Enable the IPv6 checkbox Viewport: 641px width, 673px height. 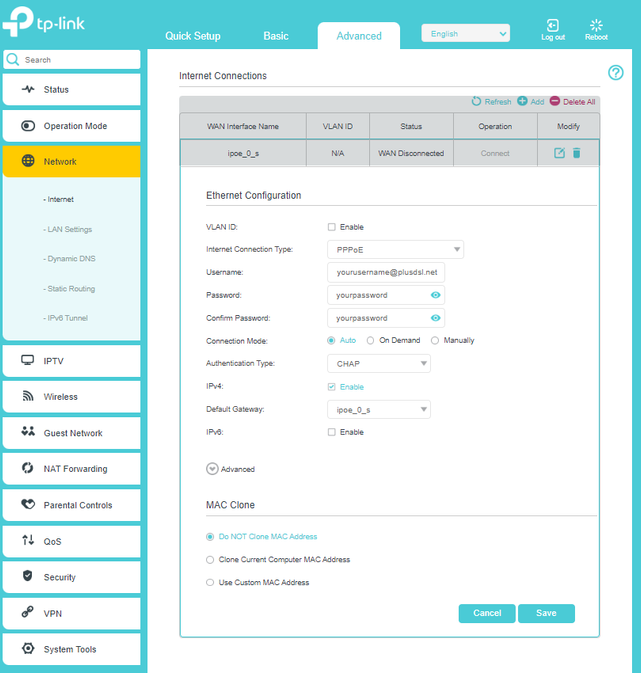point(332,432)
